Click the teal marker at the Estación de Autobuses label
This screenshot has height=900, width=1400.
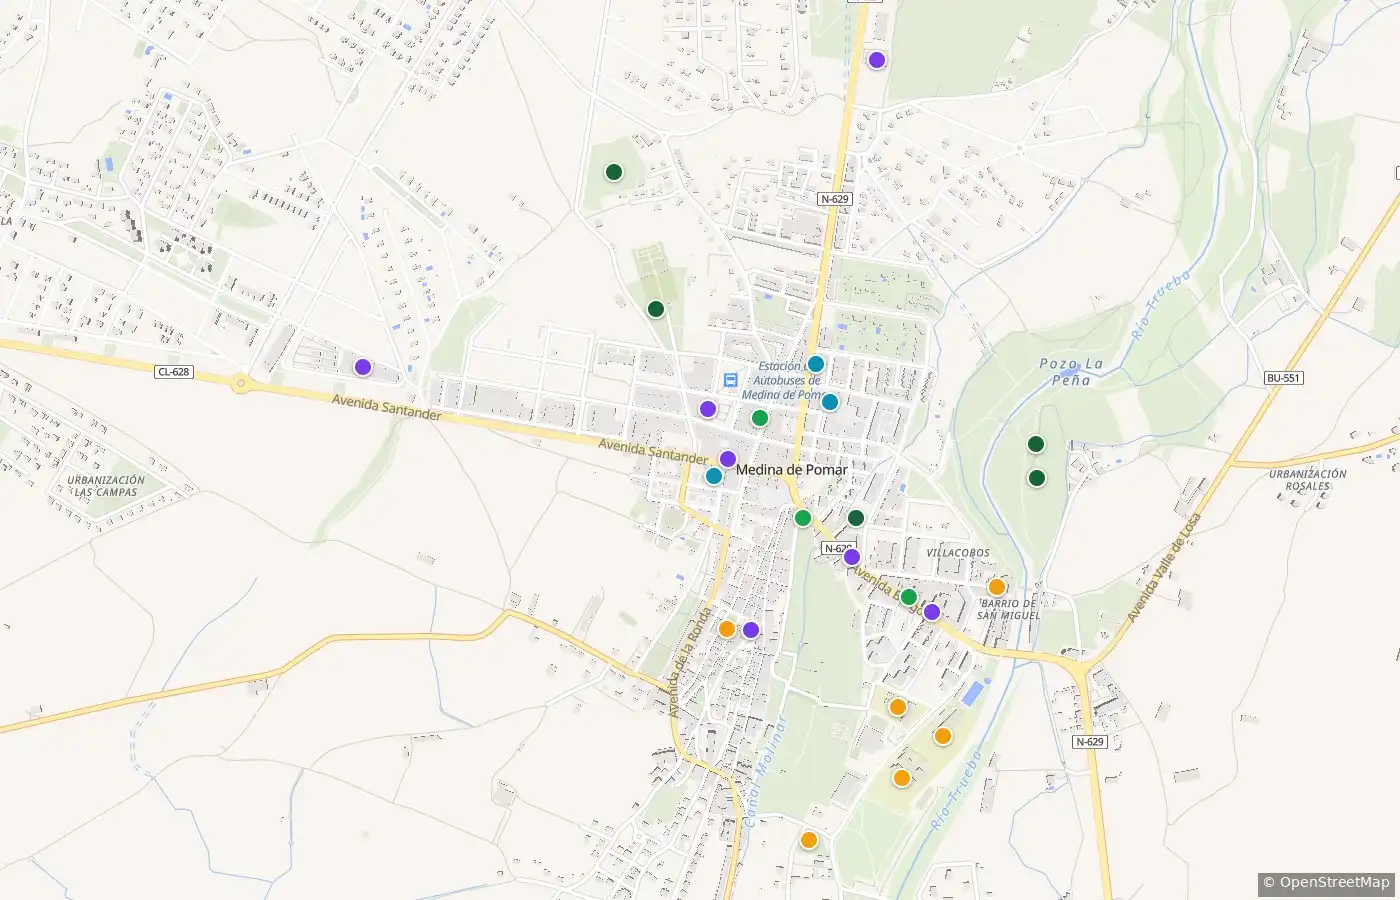(x=816, y=364)
